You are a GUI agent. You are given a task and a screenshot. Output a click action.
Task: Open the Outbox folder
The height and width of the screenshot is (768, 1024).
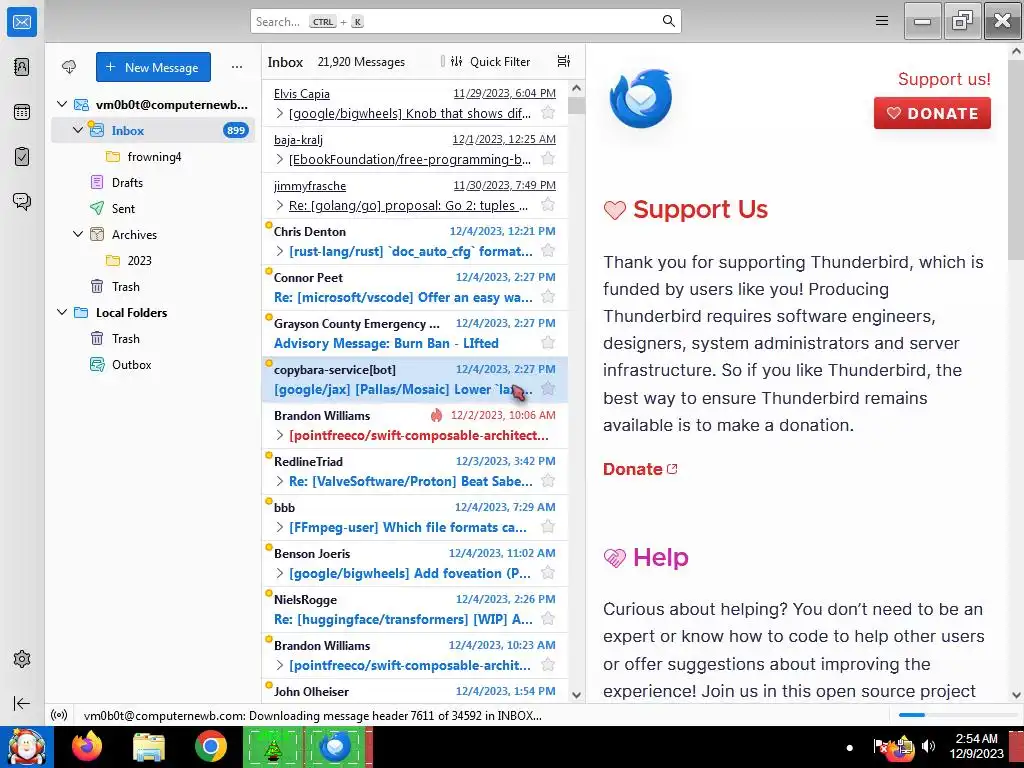(153, 364)
